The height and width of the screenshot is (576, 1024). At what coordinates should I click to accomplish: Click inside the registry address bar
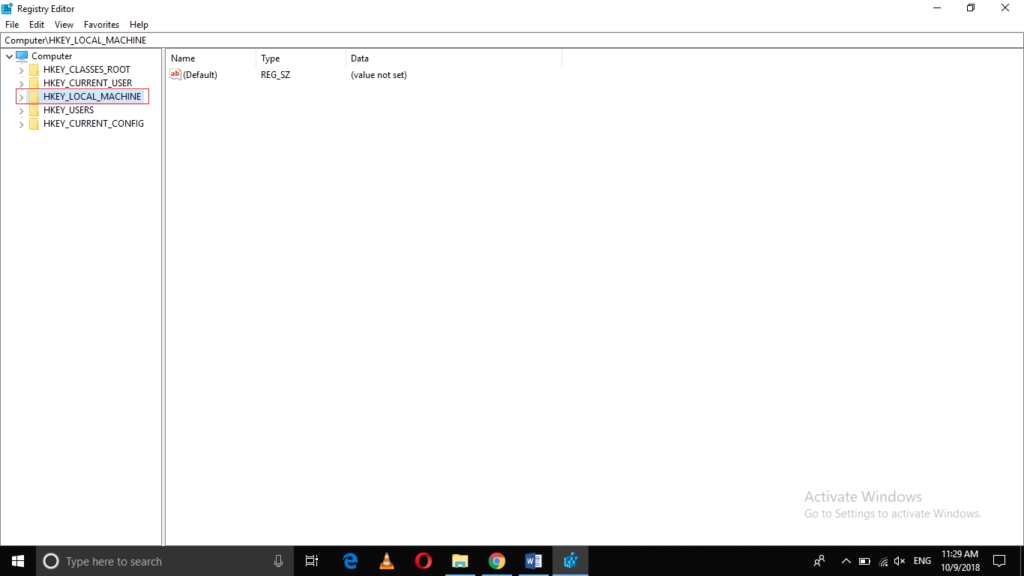coord(300,40)
